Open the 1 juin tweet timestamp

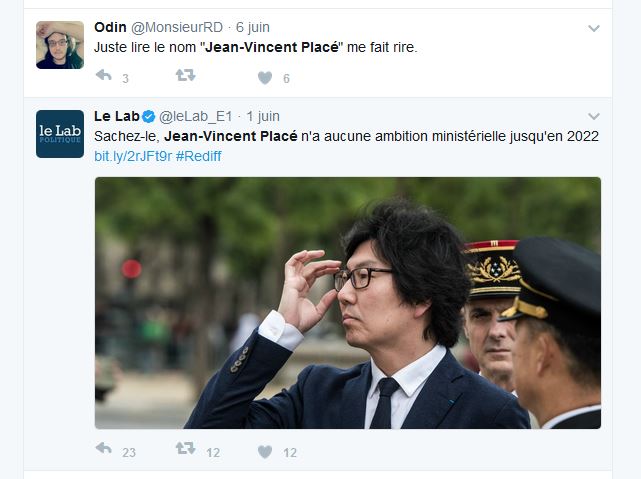263,116
